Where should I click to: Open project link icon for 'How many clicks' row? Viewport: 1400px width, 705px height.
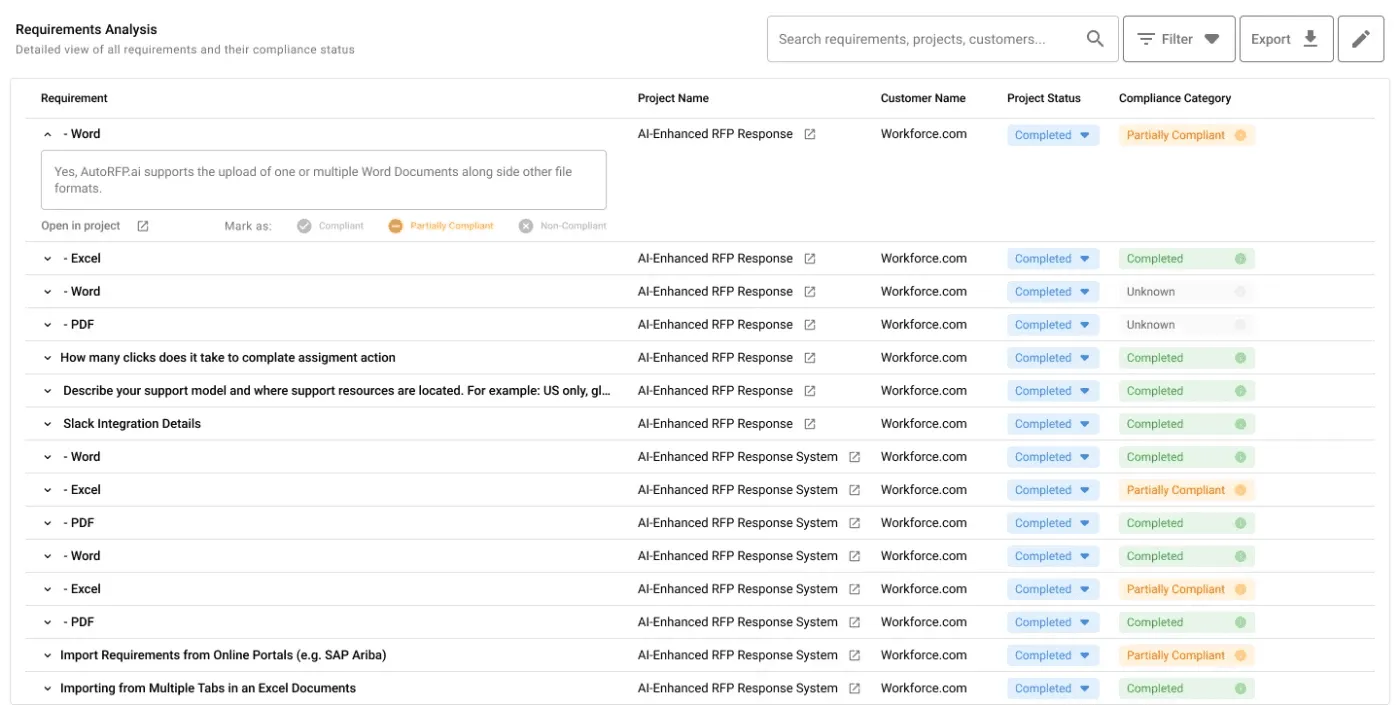click(810, 358)
